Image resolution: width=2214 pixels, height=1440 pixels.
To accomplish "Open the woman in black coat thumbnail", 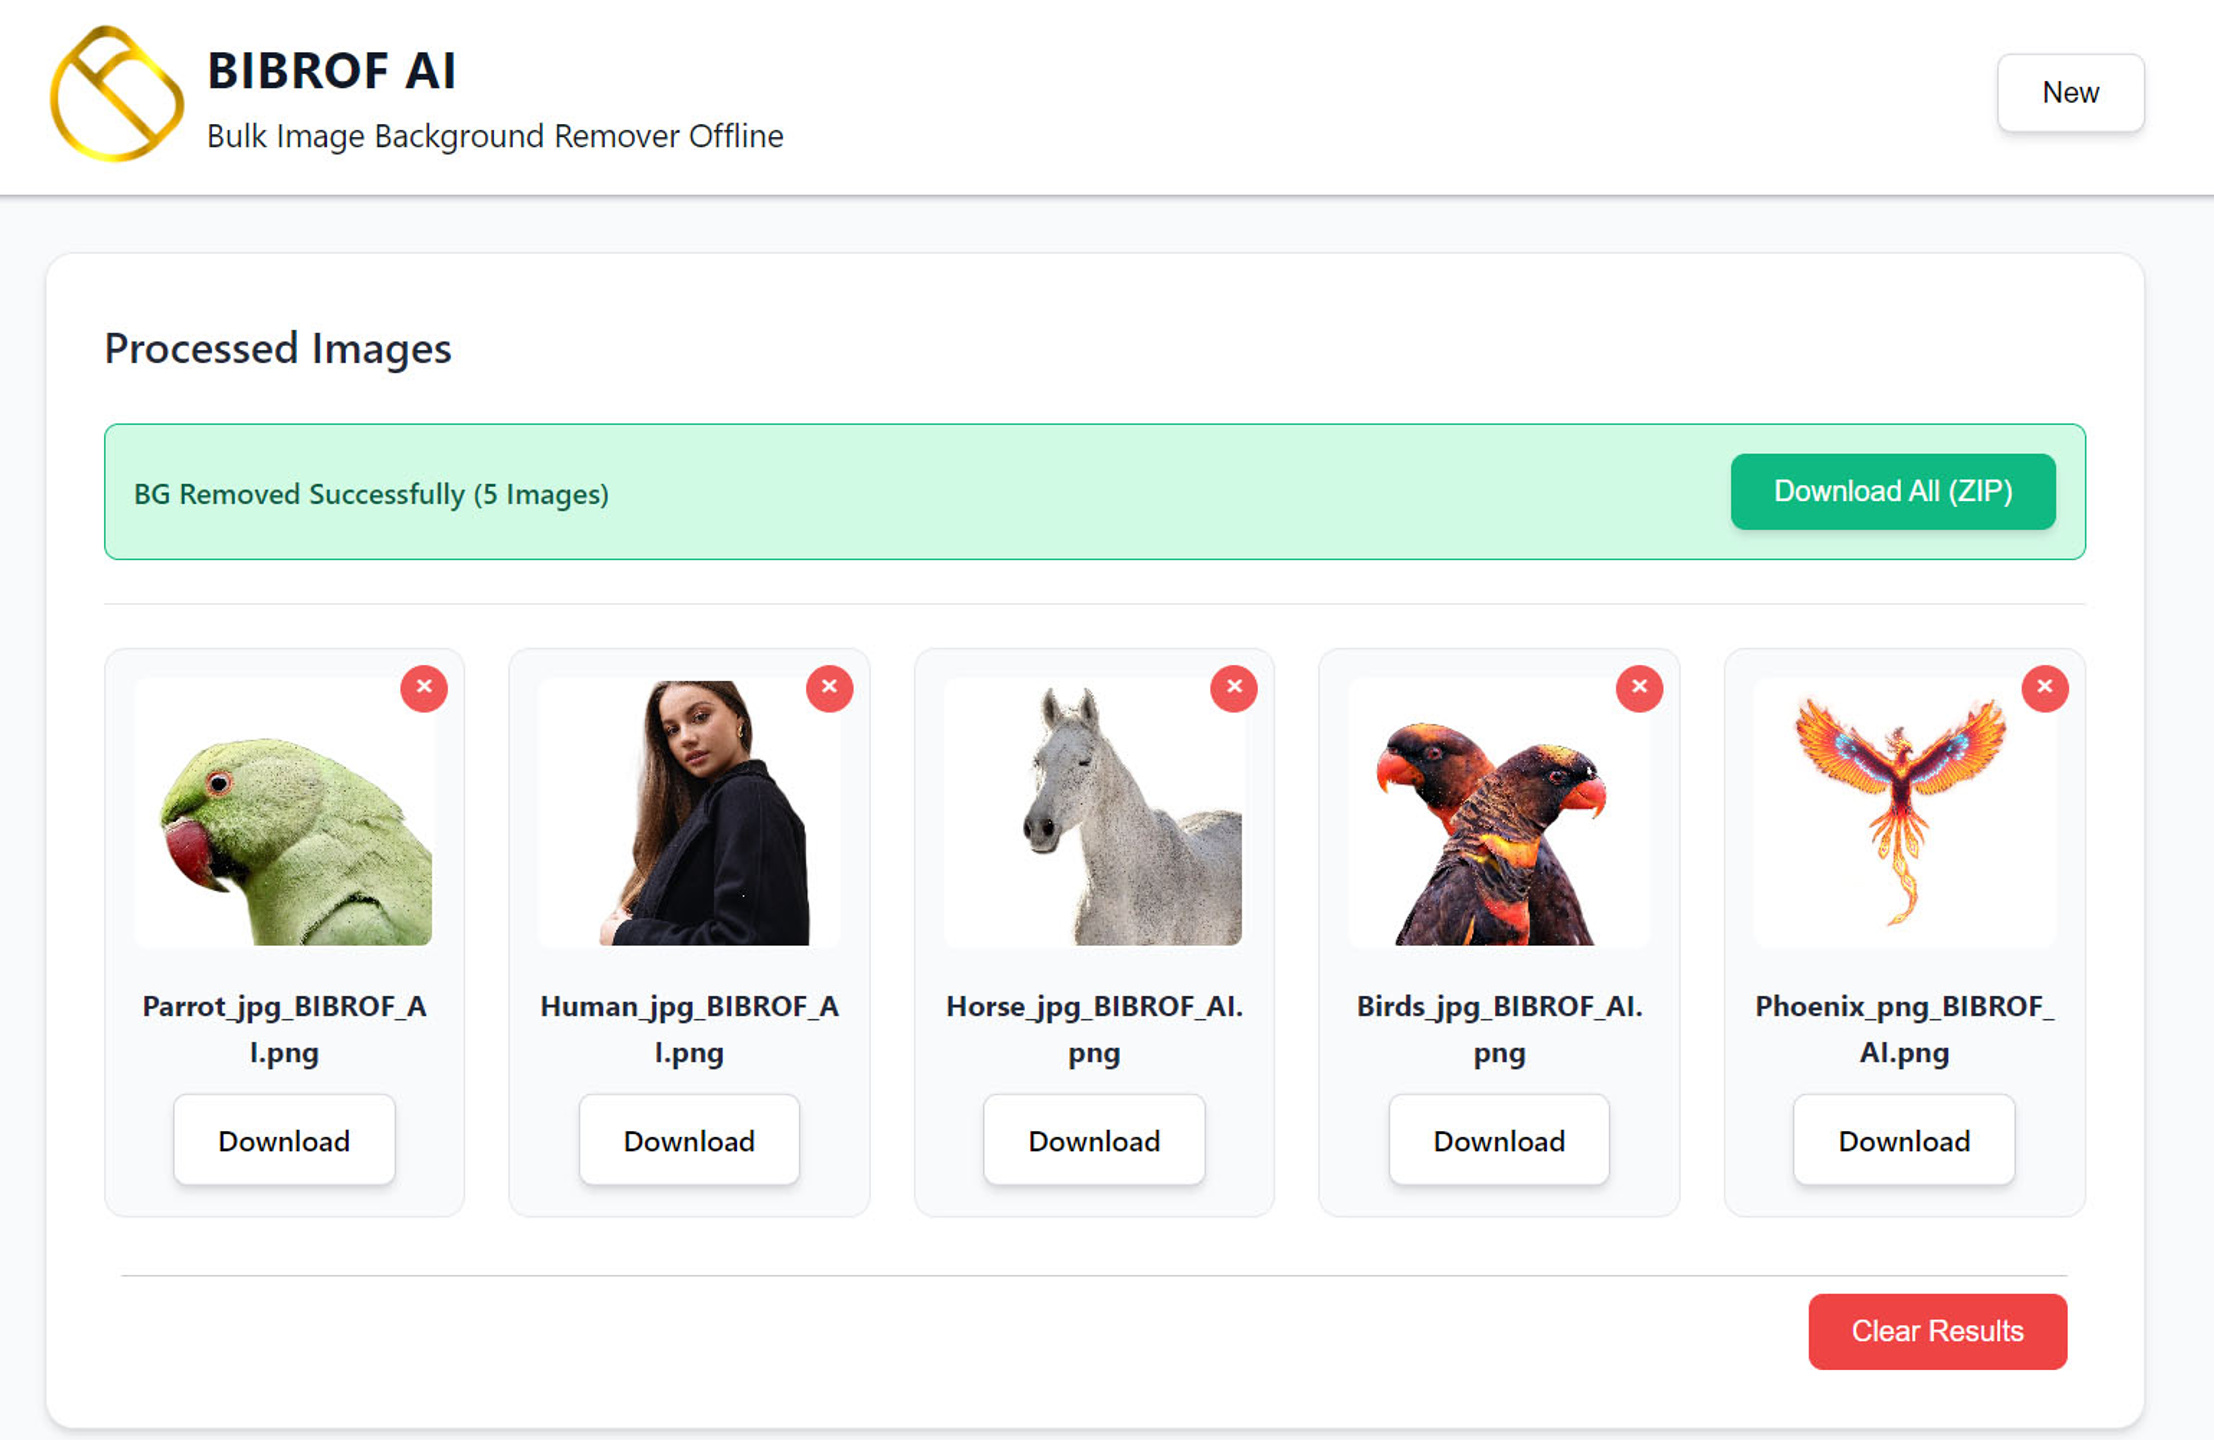I will pyautogui.click(x=689, y=812).
